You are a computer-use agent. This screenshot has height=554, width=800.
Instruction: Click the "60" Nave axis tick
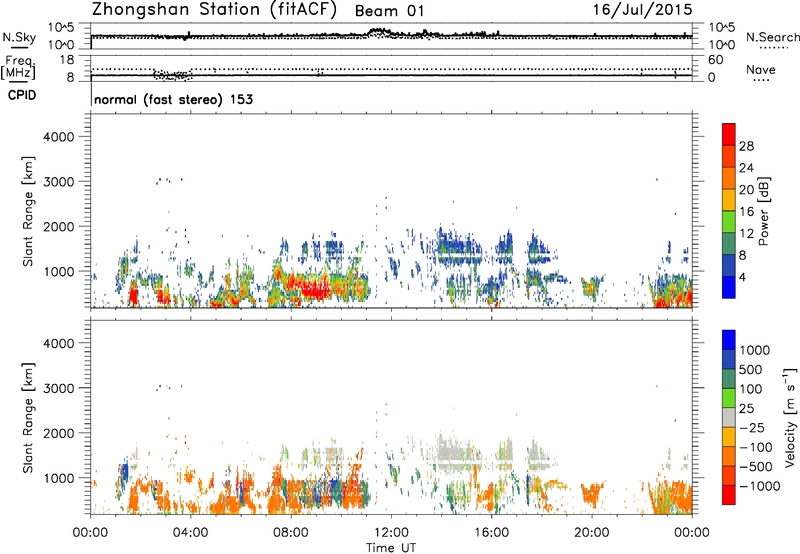coord(715,60)
